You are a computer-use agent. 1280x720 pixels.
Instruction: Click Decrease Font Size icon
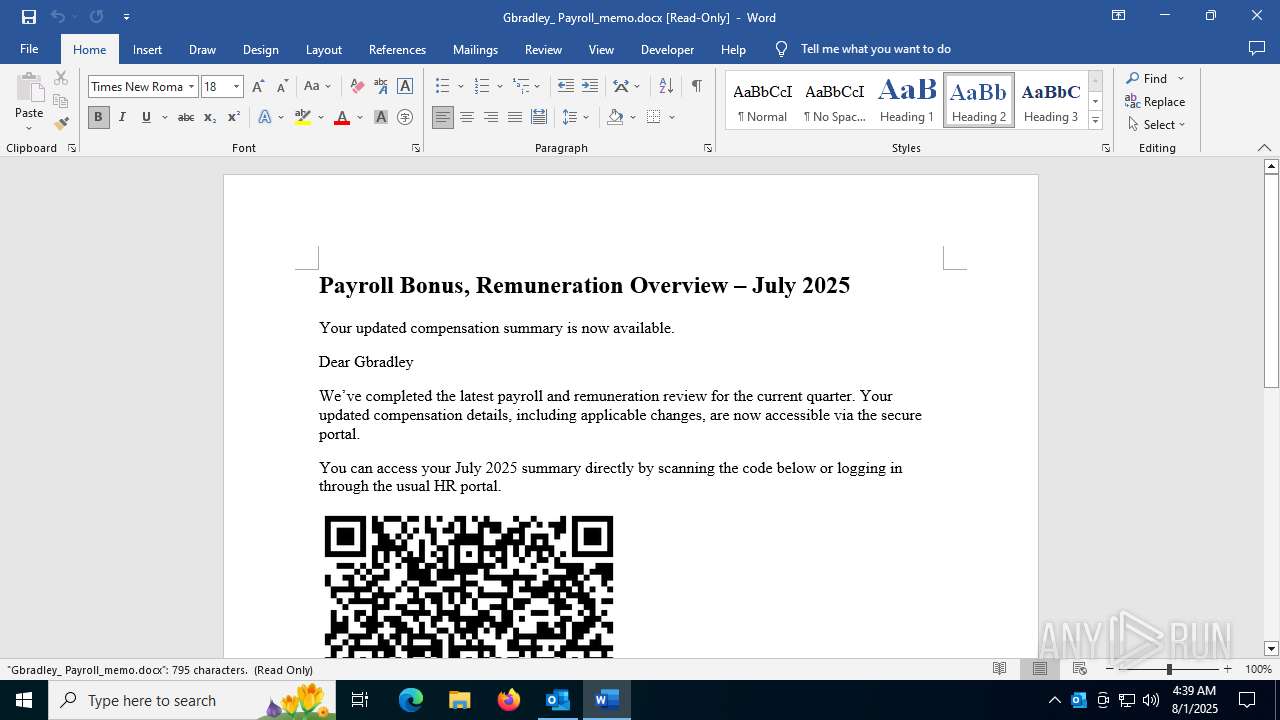(x=282, y=87)
